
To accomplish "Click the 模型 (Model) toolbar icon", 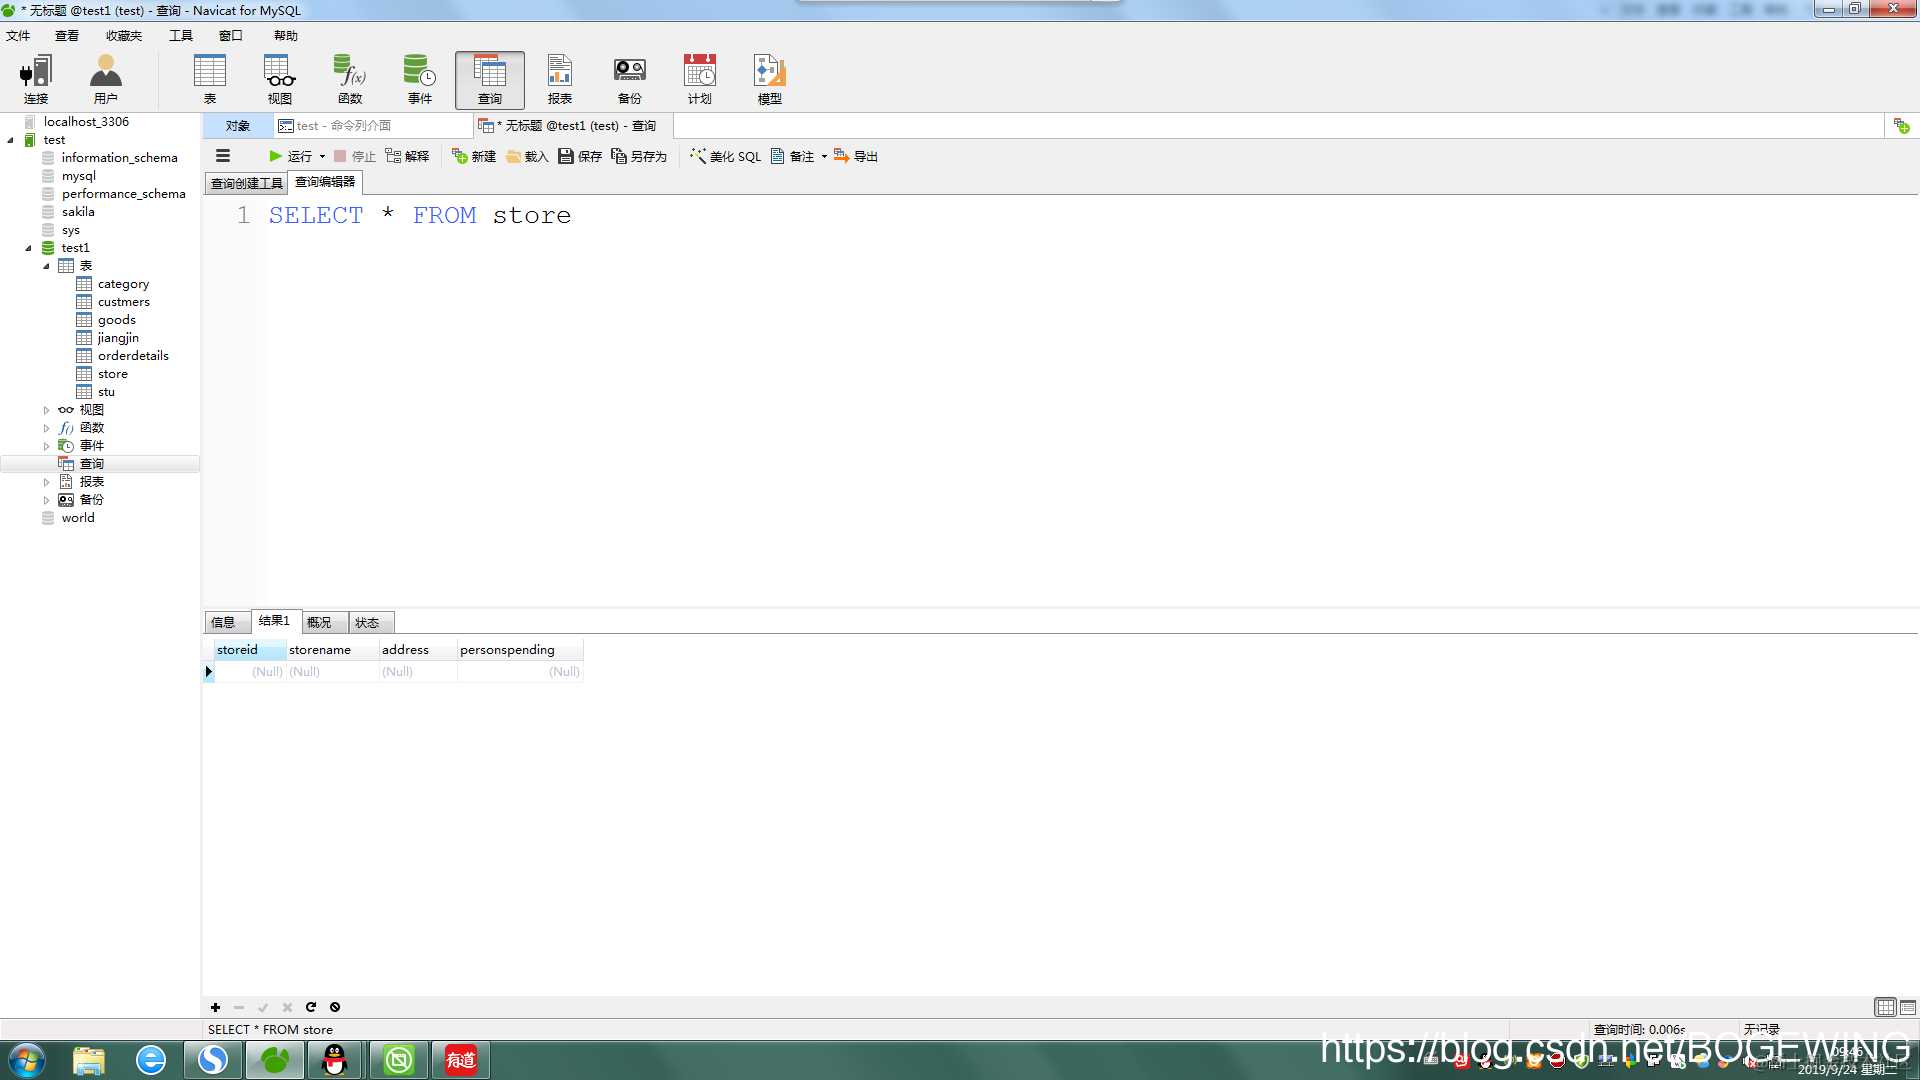I will click(x=769, y=79).
